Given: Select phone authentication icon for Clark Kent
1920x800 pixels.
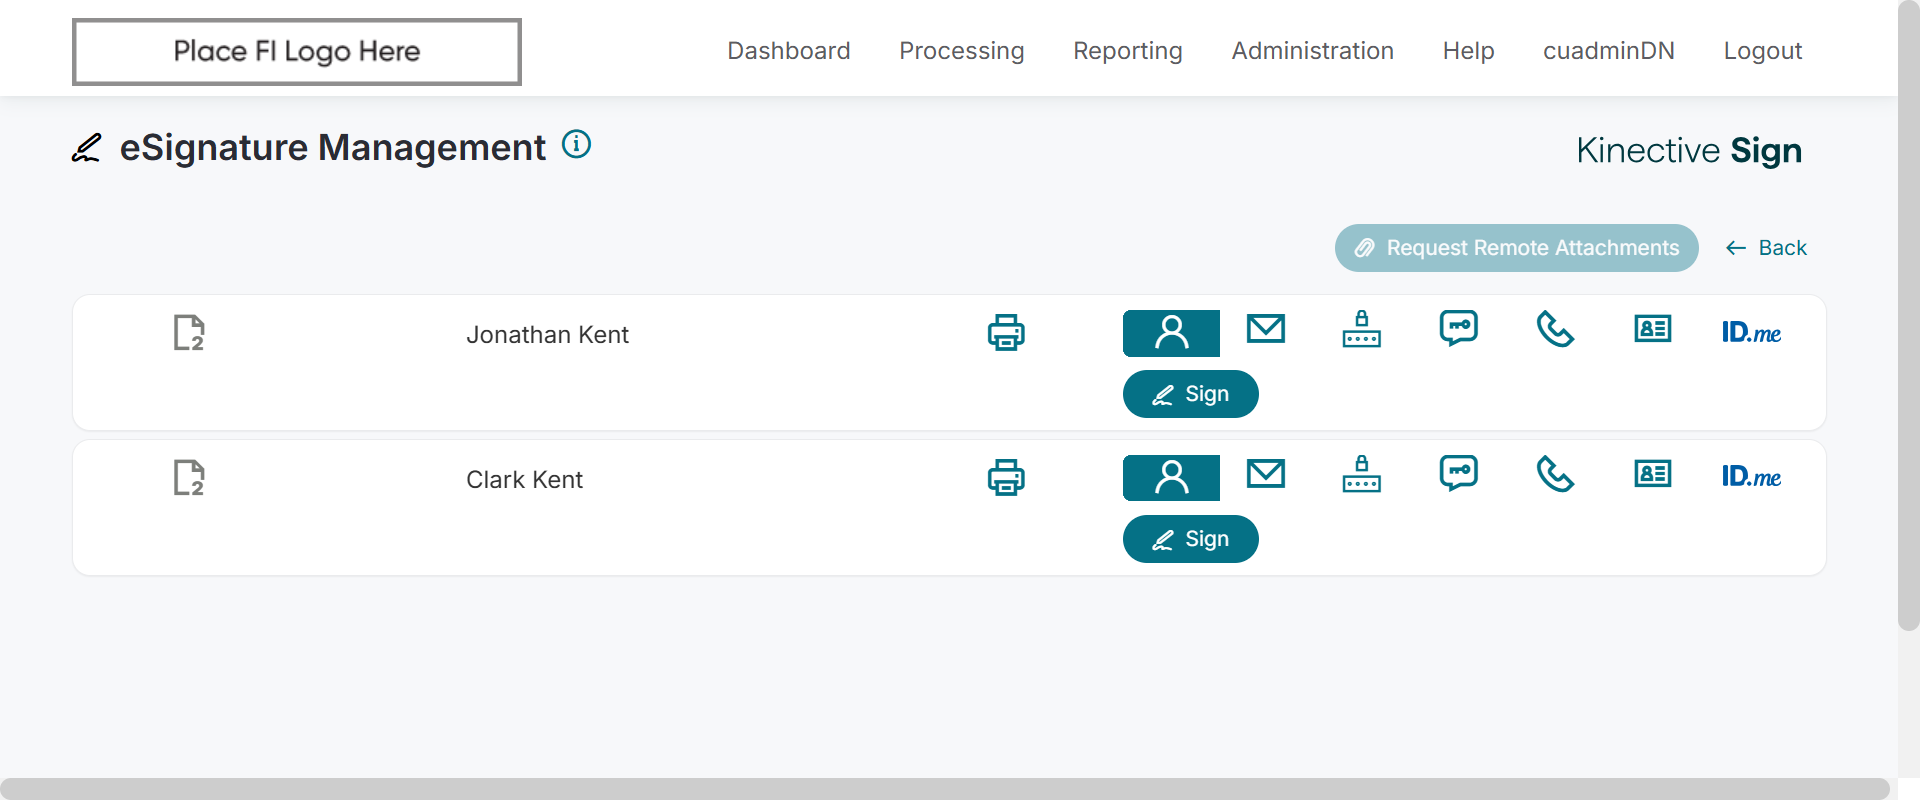Looking at the screenshot, I should coord(1555,474).
